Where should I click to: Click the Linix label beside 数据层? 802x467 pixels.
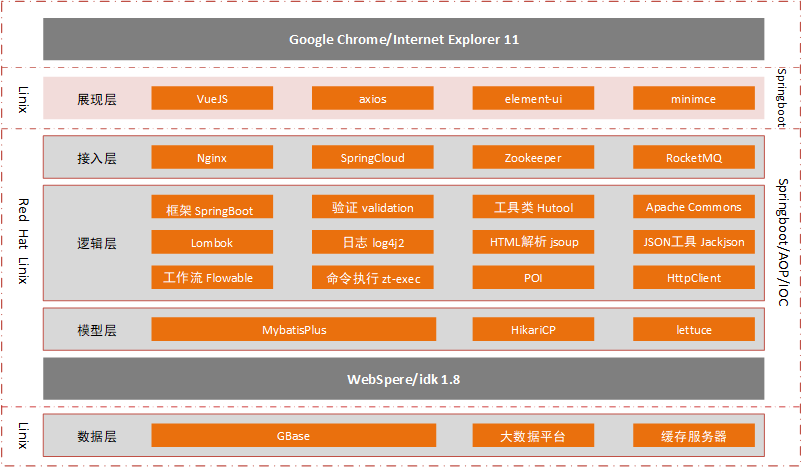pos(23,435)
